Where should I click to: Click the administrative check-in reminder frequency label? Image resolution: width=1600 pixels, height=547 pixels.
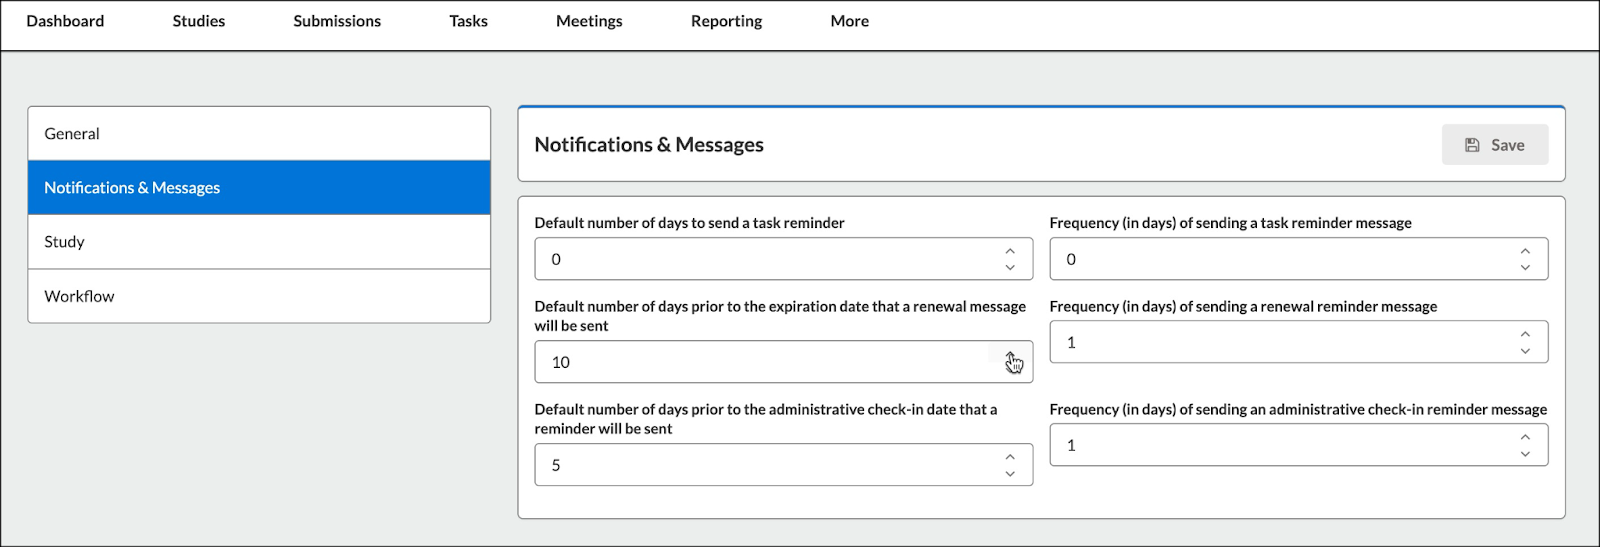(1298, 410)
